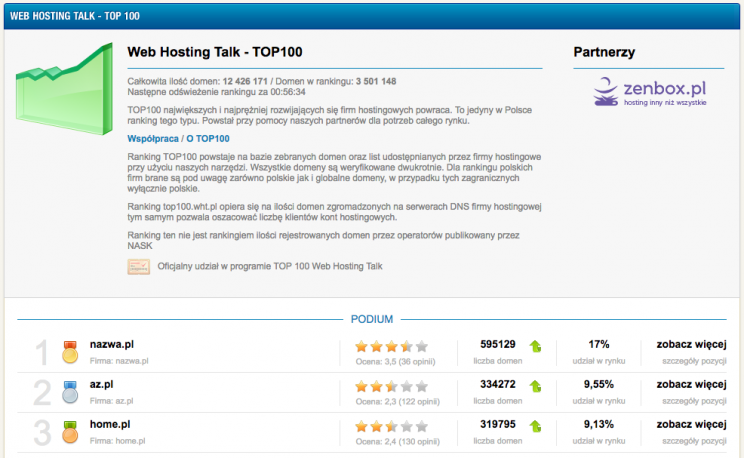Click the silver medal icon for az.pl

point(70,392)
